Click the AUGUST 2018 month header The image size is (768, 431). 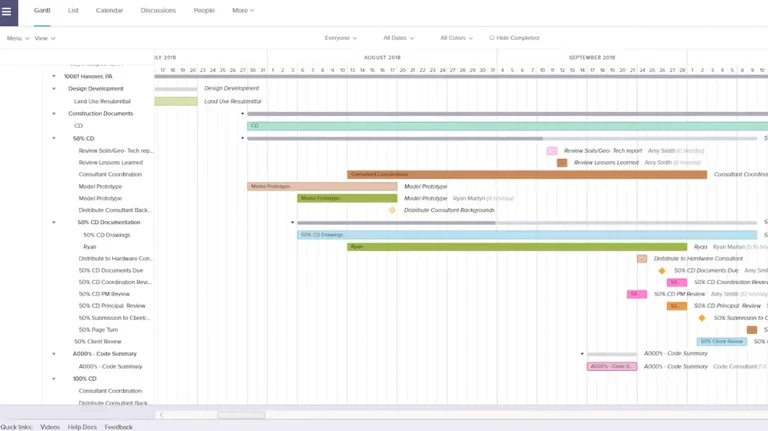[382, 57]
